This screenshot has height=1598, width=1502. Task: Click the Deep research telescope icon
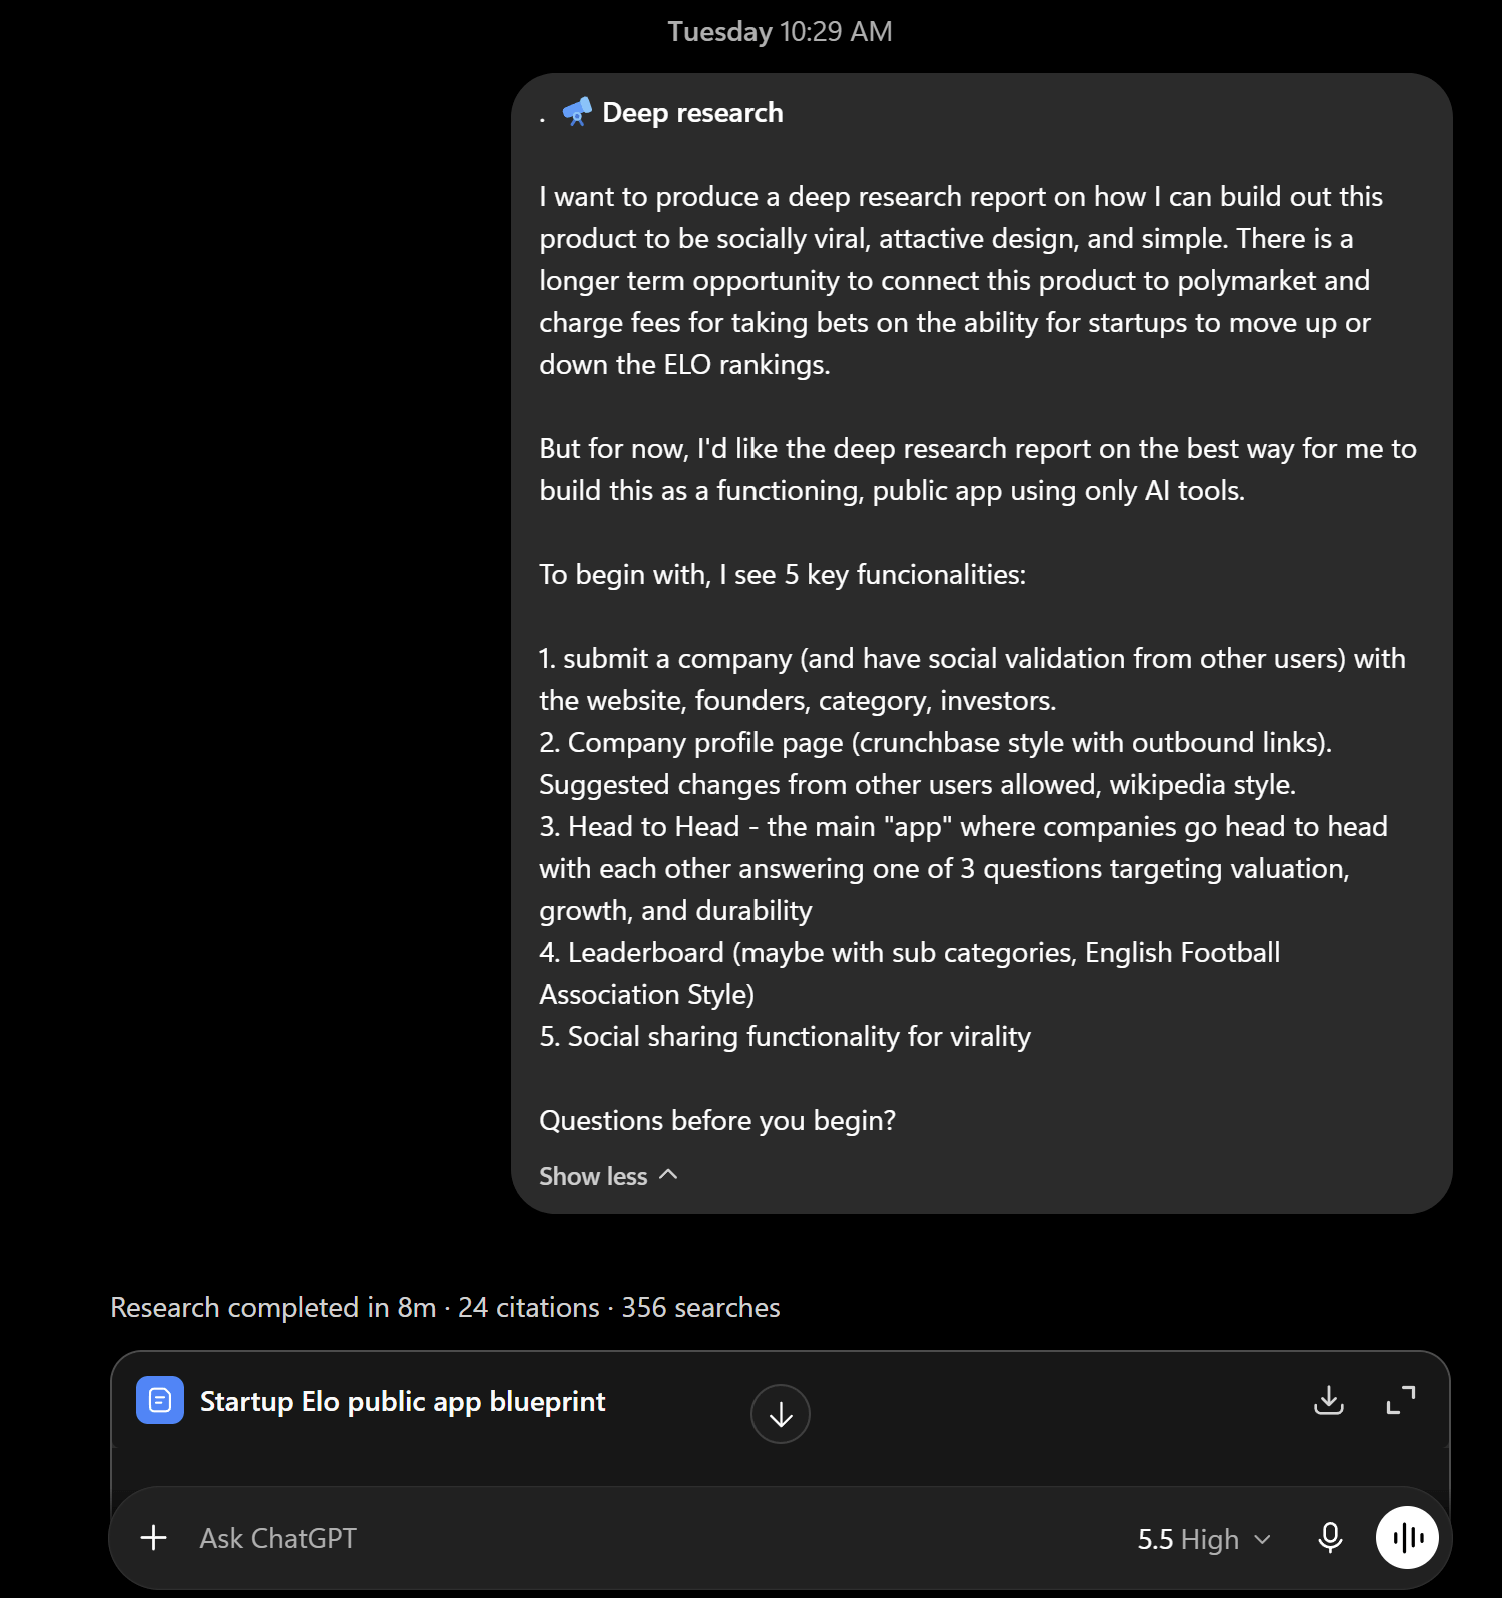(x=577, y=112)
